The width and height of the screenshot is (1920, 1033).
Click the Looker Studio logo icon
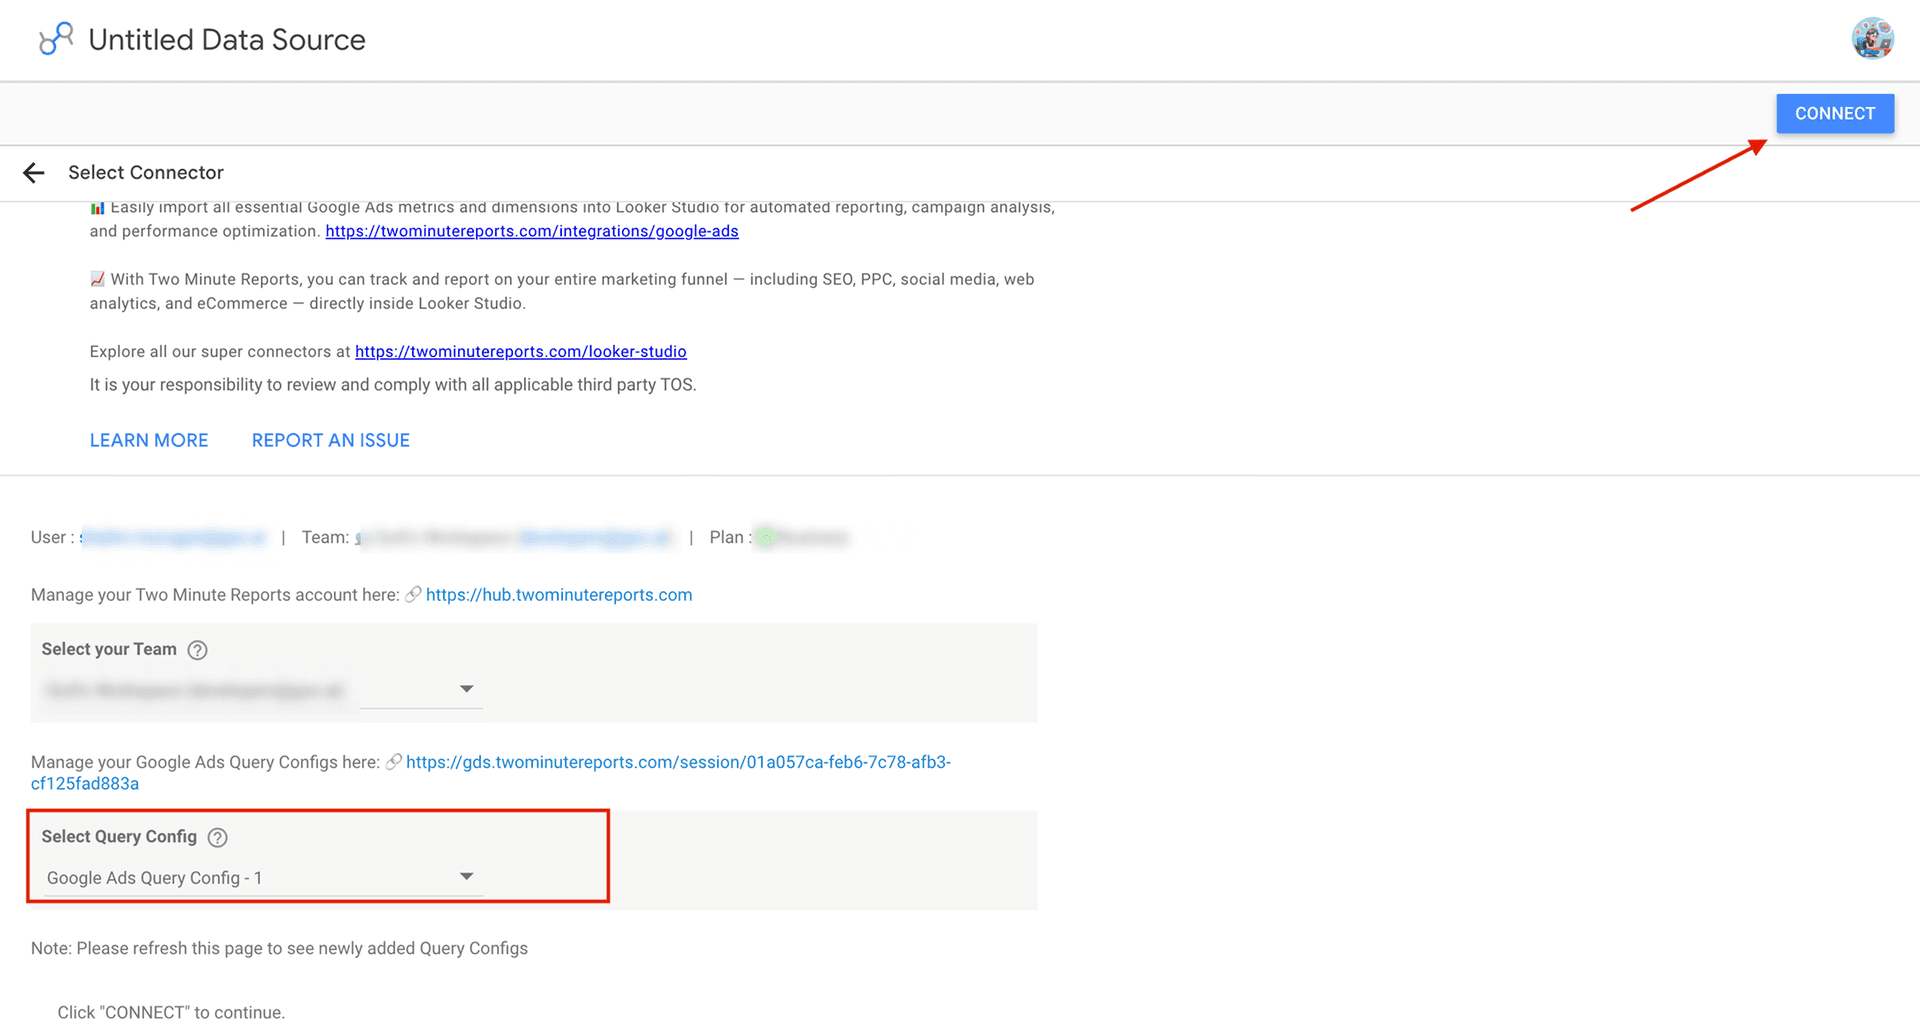coord(56,39)
